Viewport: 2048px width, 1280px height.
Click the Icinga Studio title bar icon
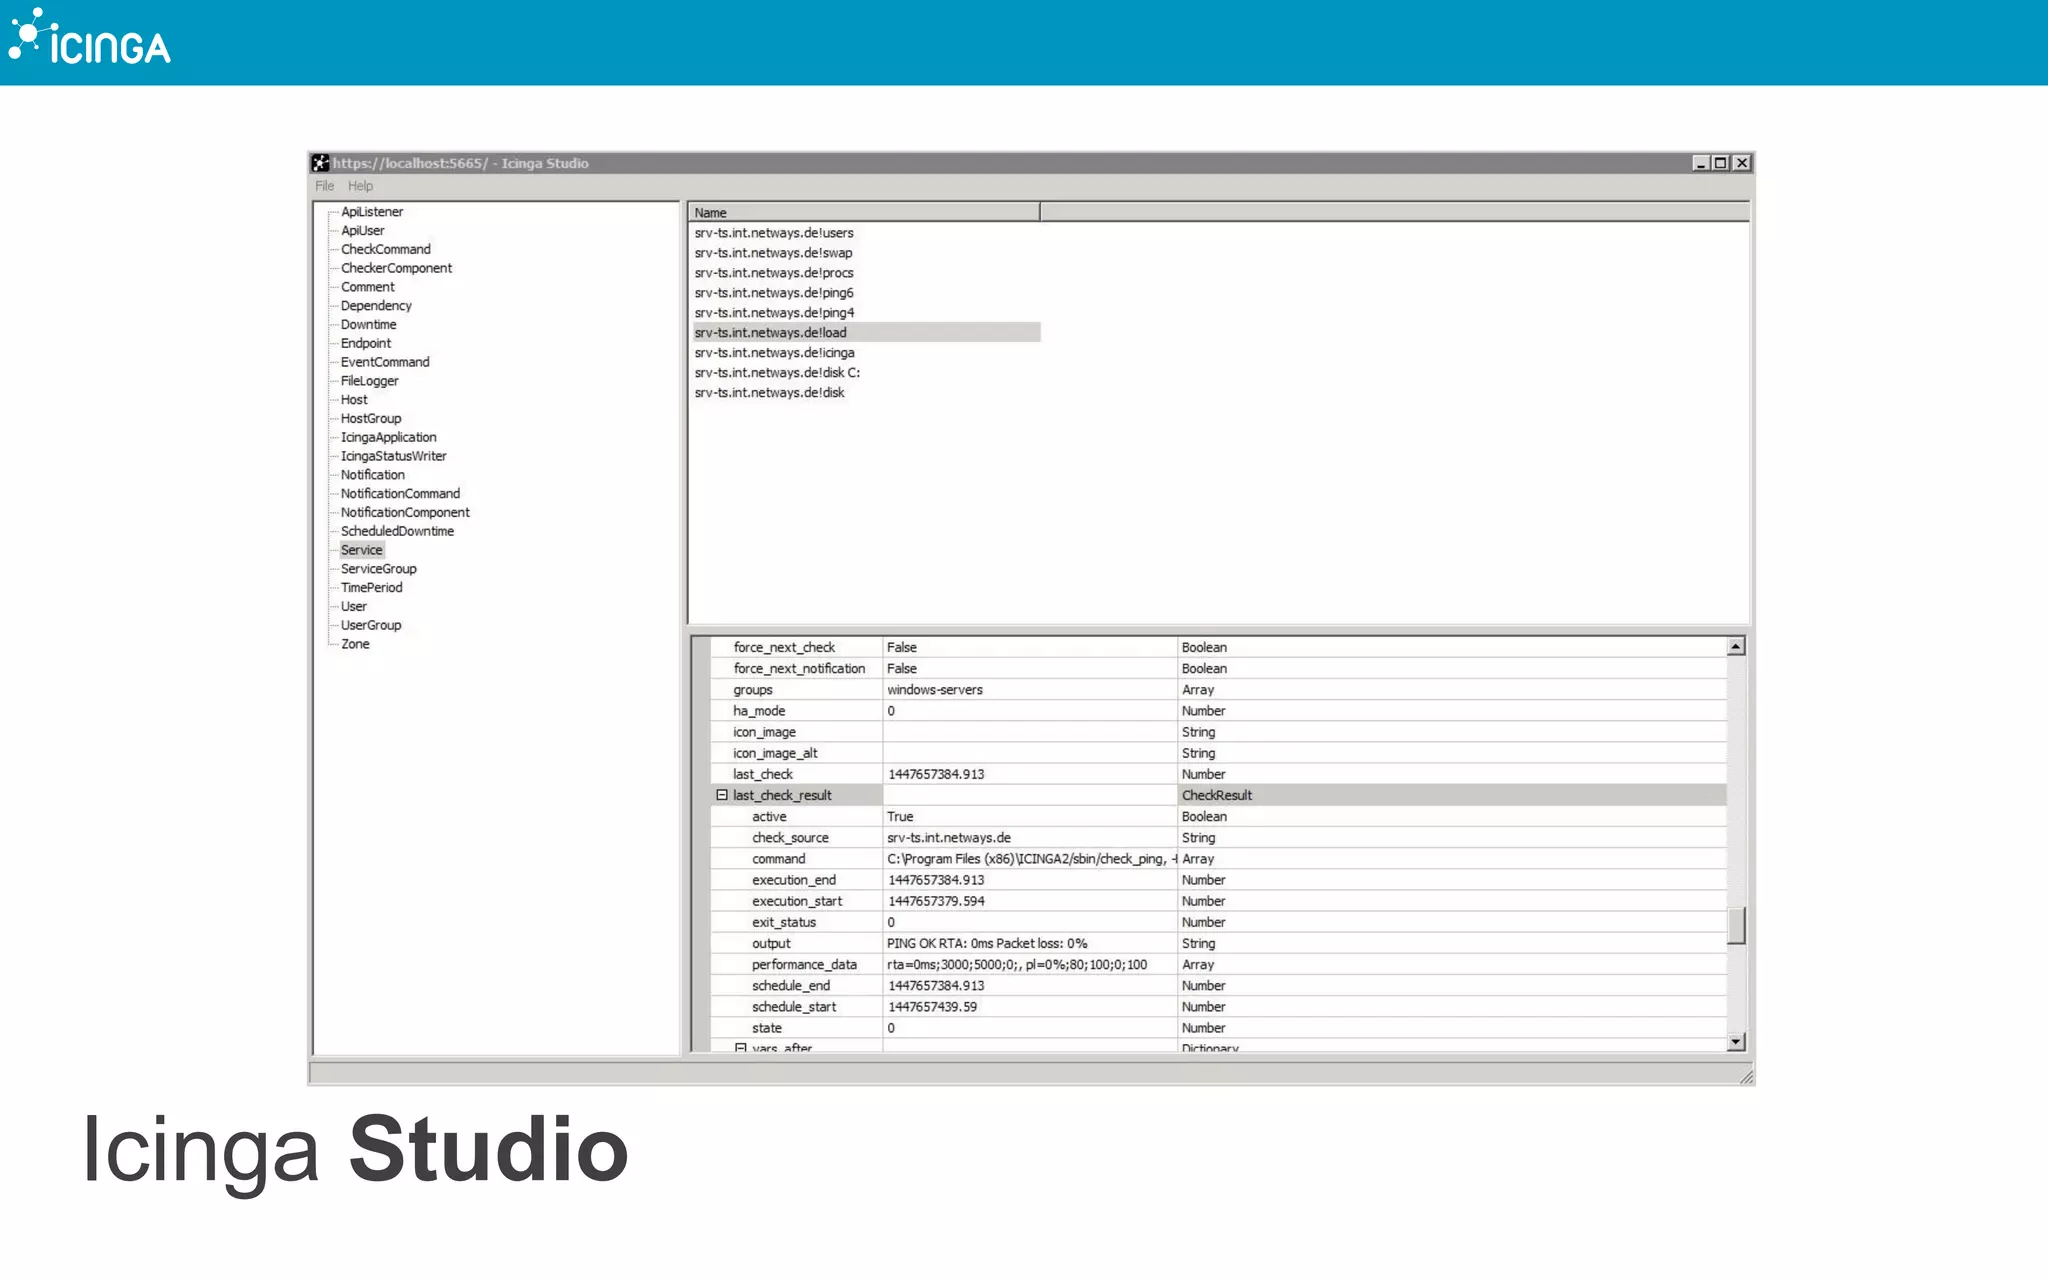tap(320, 163)
